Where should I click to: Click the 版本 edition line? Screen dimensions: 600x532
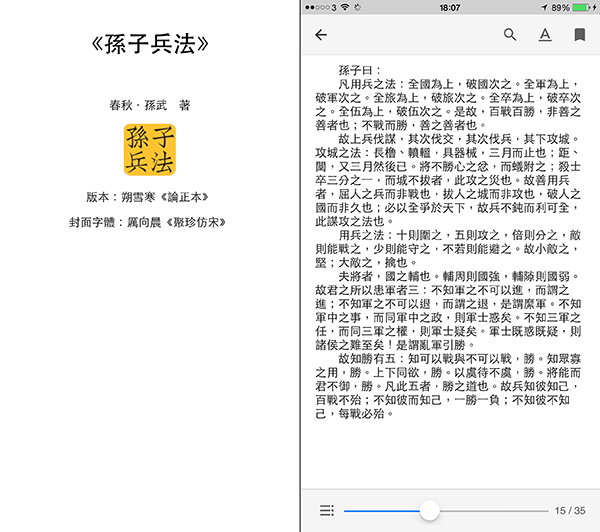point(147,197)
